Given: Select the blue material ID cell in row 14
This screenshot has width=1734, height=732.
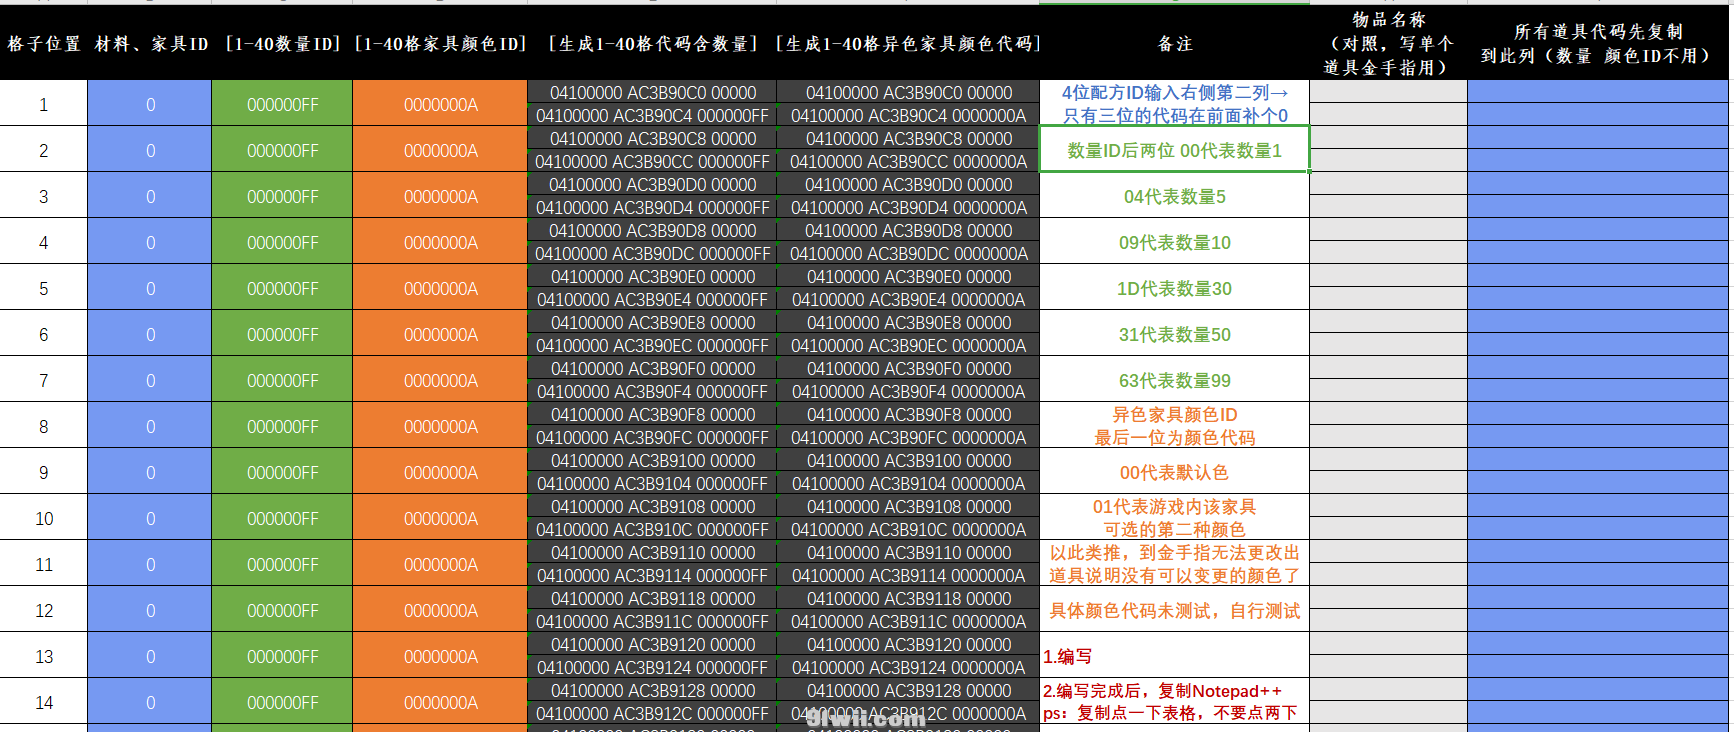Looking at the screenshot, I should 150,702.
